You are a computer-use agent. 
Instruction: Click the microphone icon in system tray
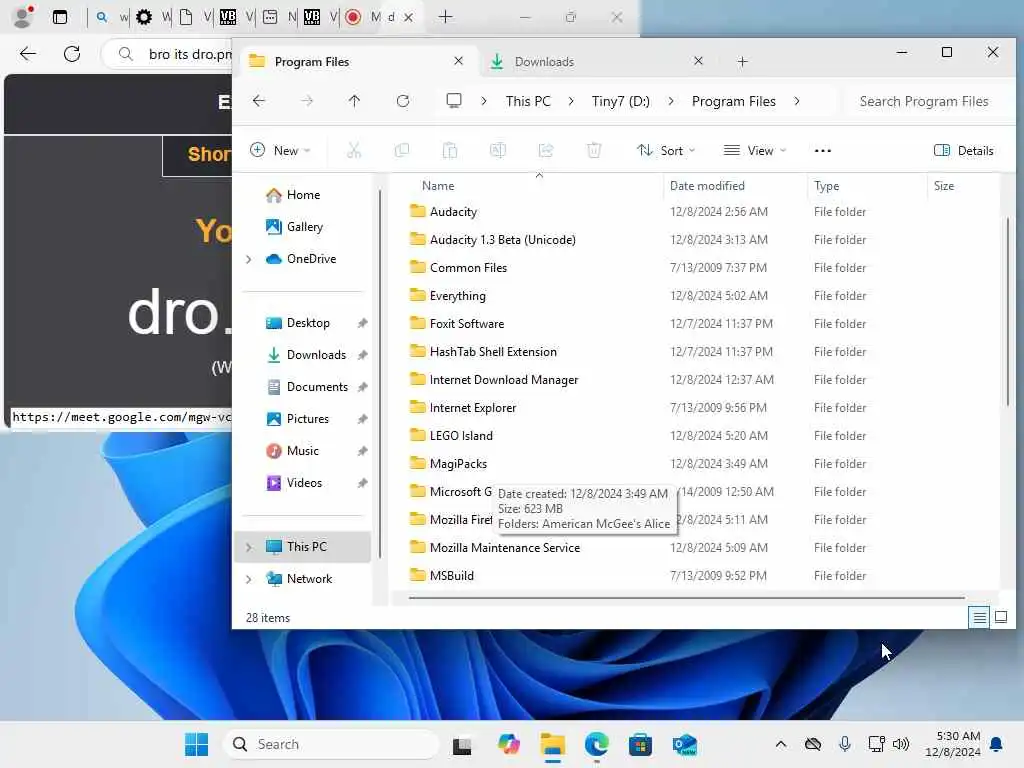click(x=844, y=744)
